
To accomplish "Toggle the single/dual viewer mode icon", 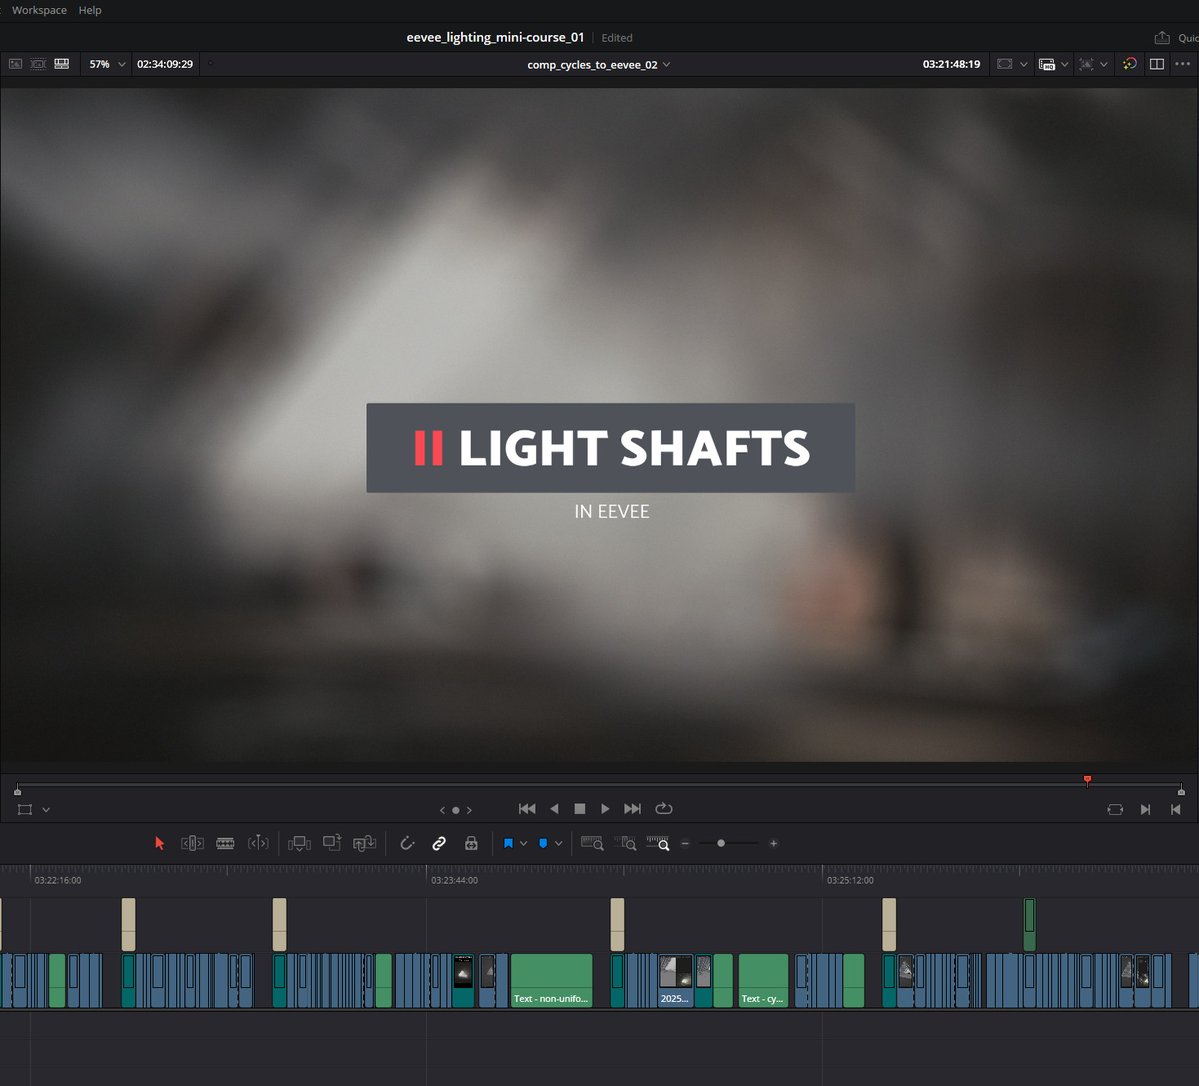I will (x=1157, y=64).
